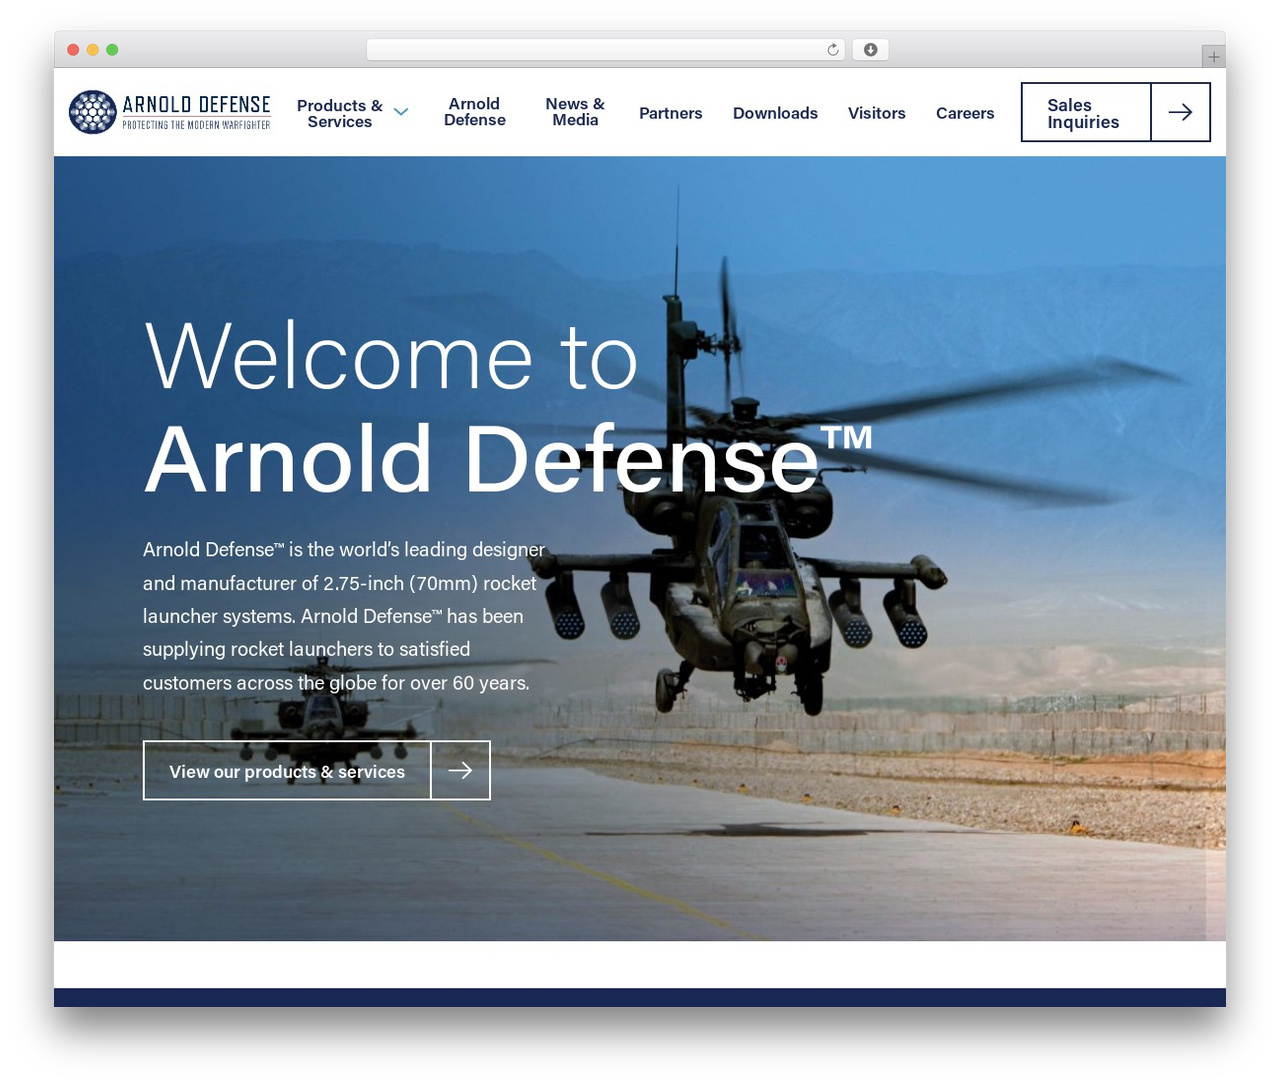Viewport: 1280px width, 1084px height.
Task: Click the arrow beside View our products & services
Action: [460, 770]
